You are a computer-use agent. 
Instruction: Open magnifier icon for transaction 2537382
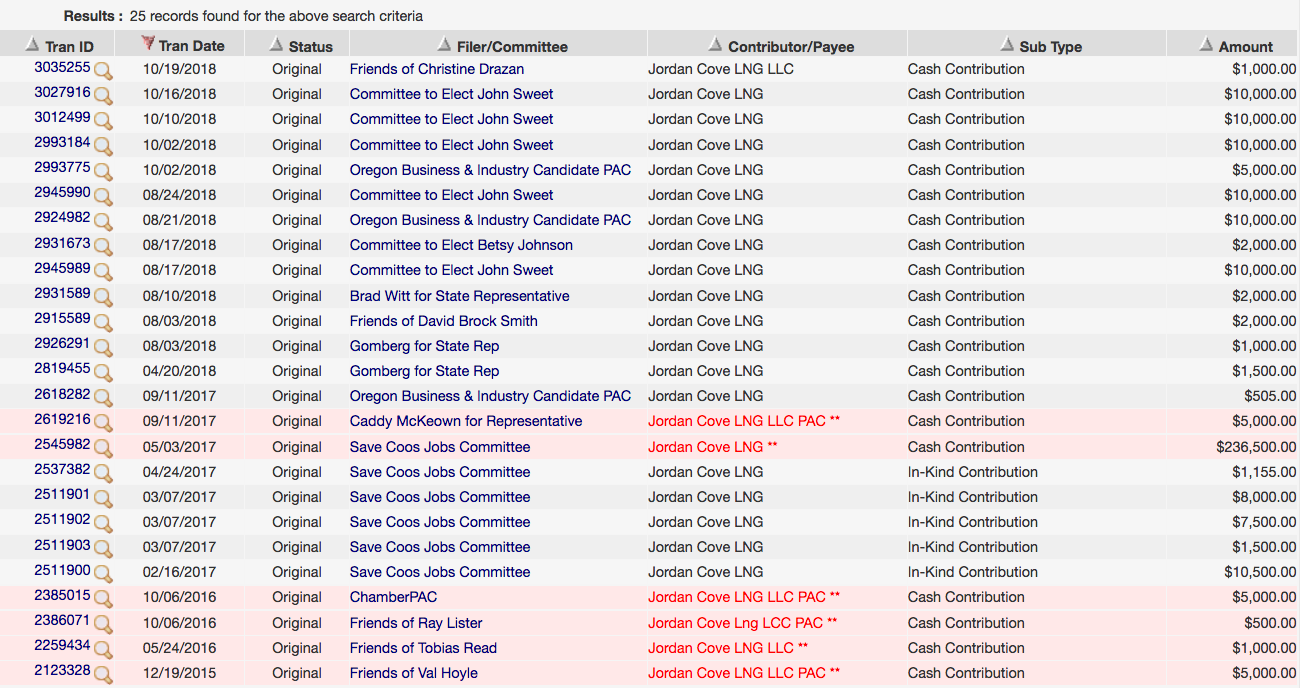pos(103,474)
